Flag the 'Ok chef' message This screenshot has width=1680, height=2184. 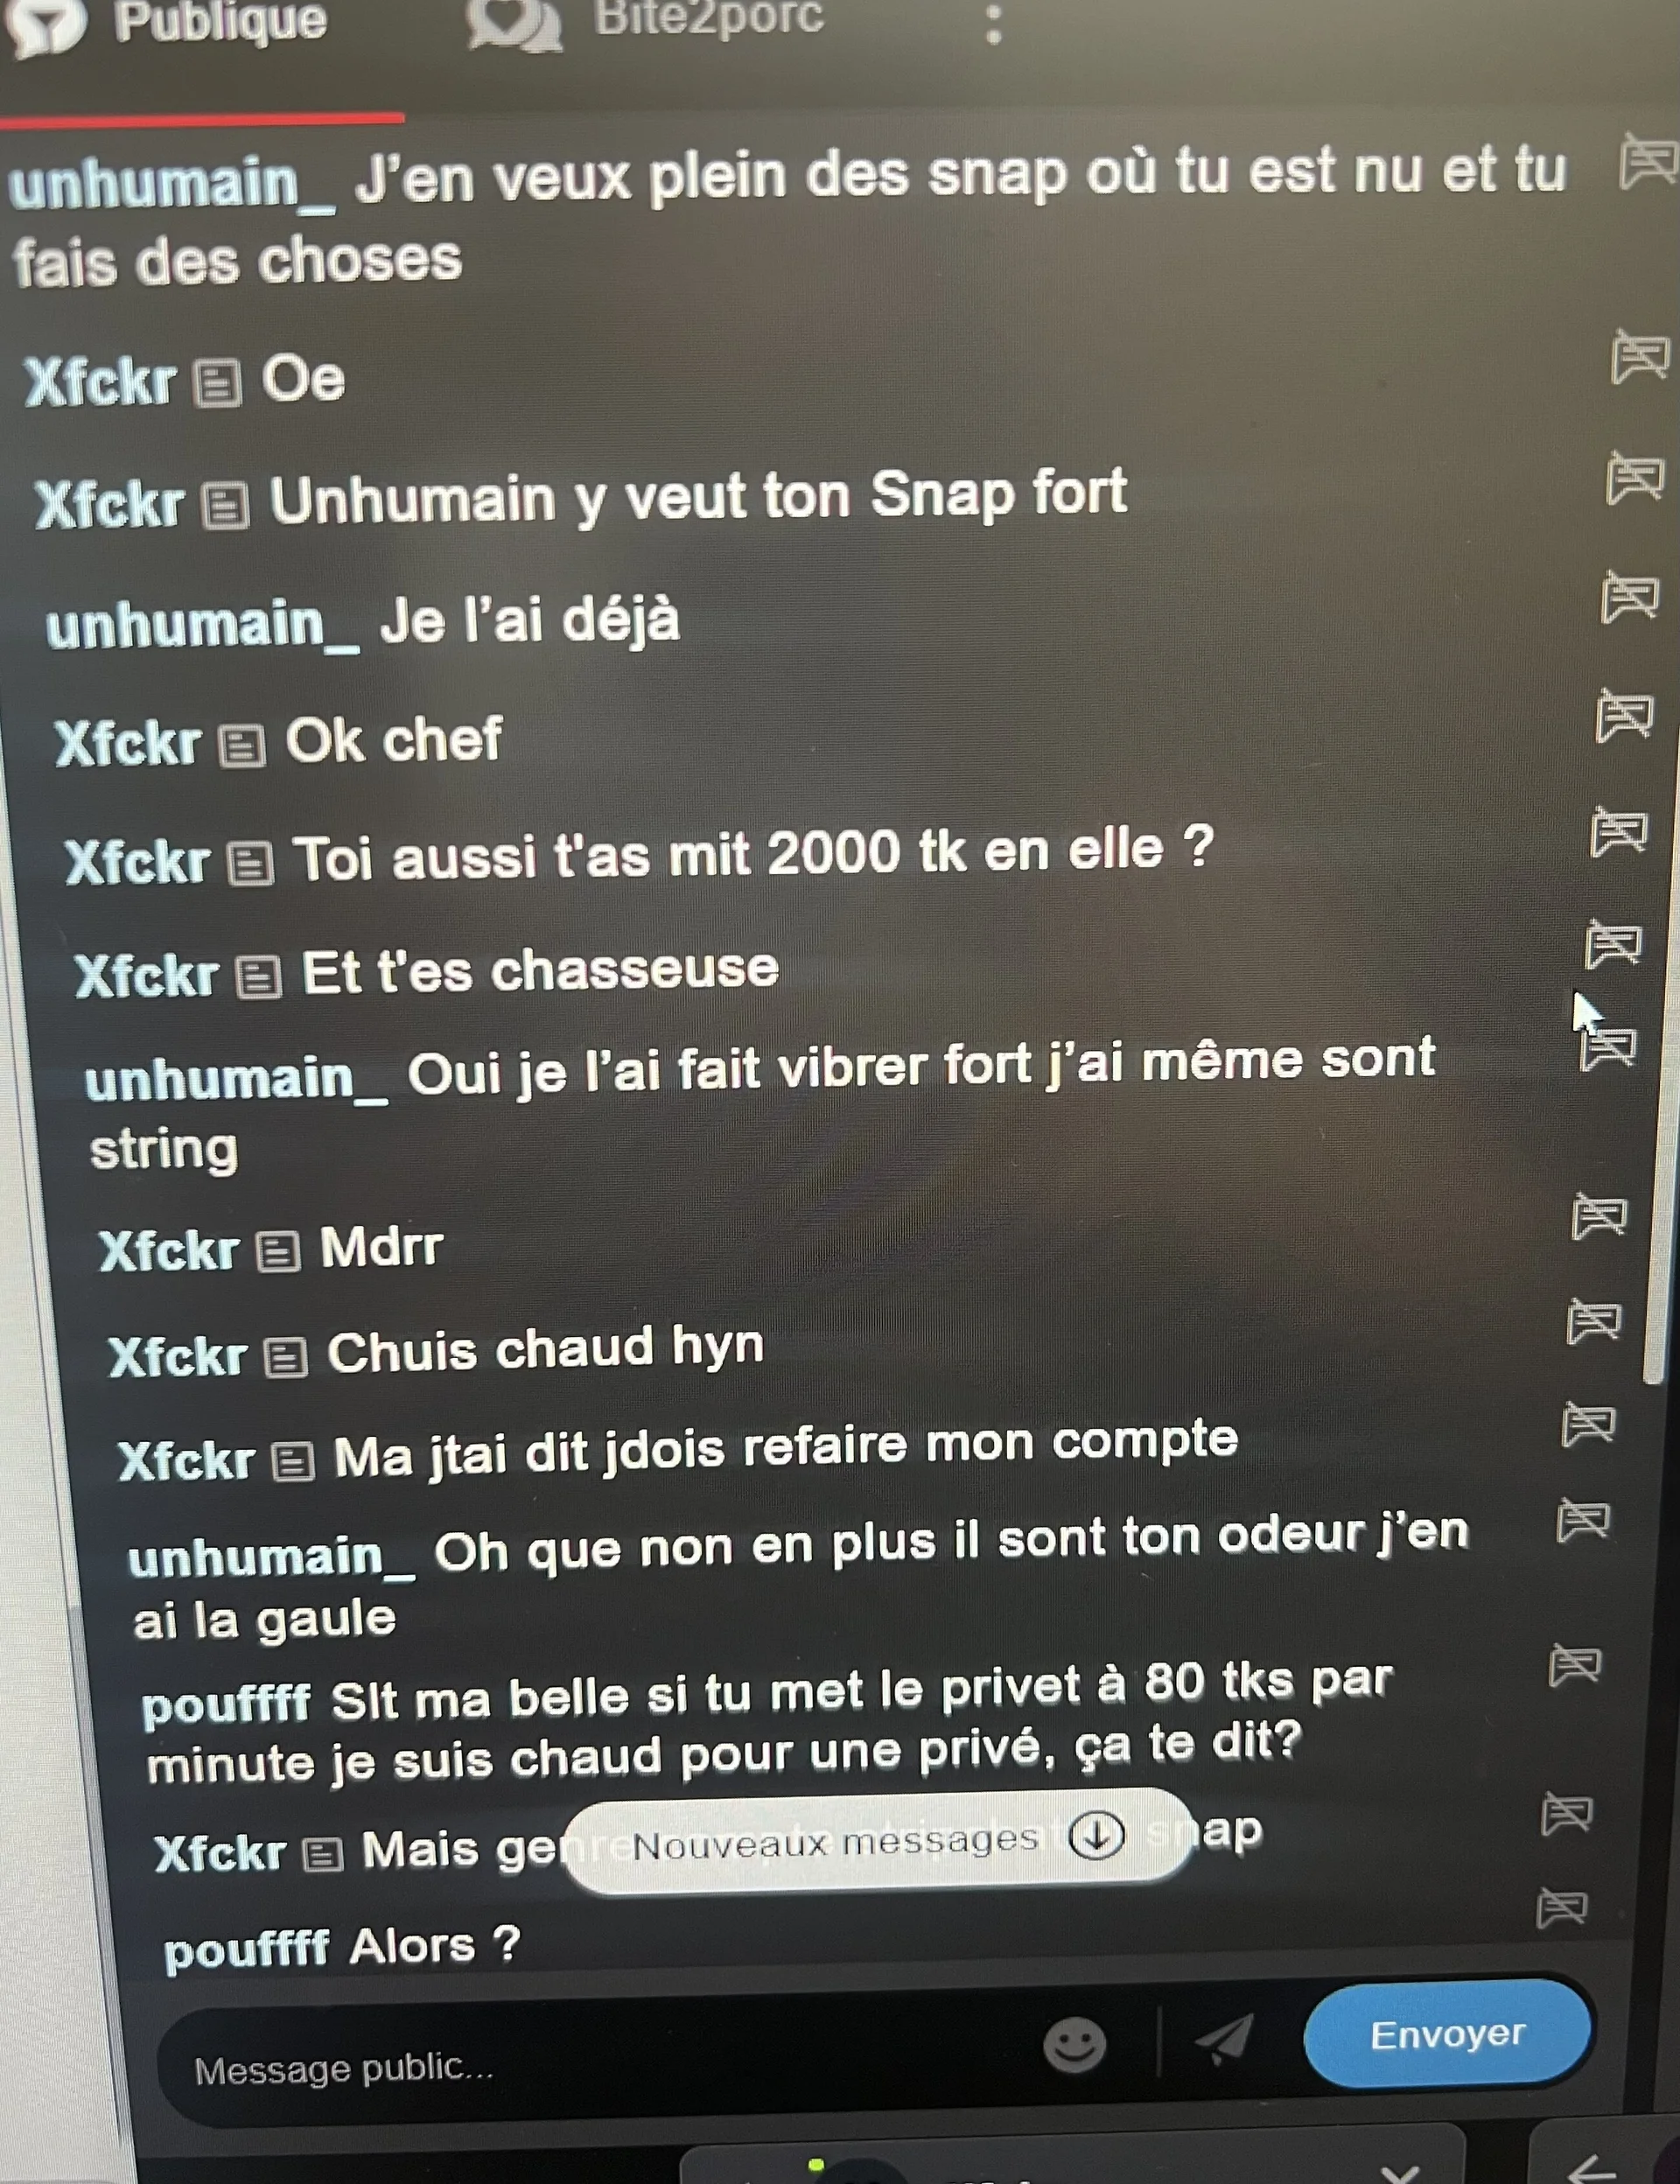coord(1624,715)
